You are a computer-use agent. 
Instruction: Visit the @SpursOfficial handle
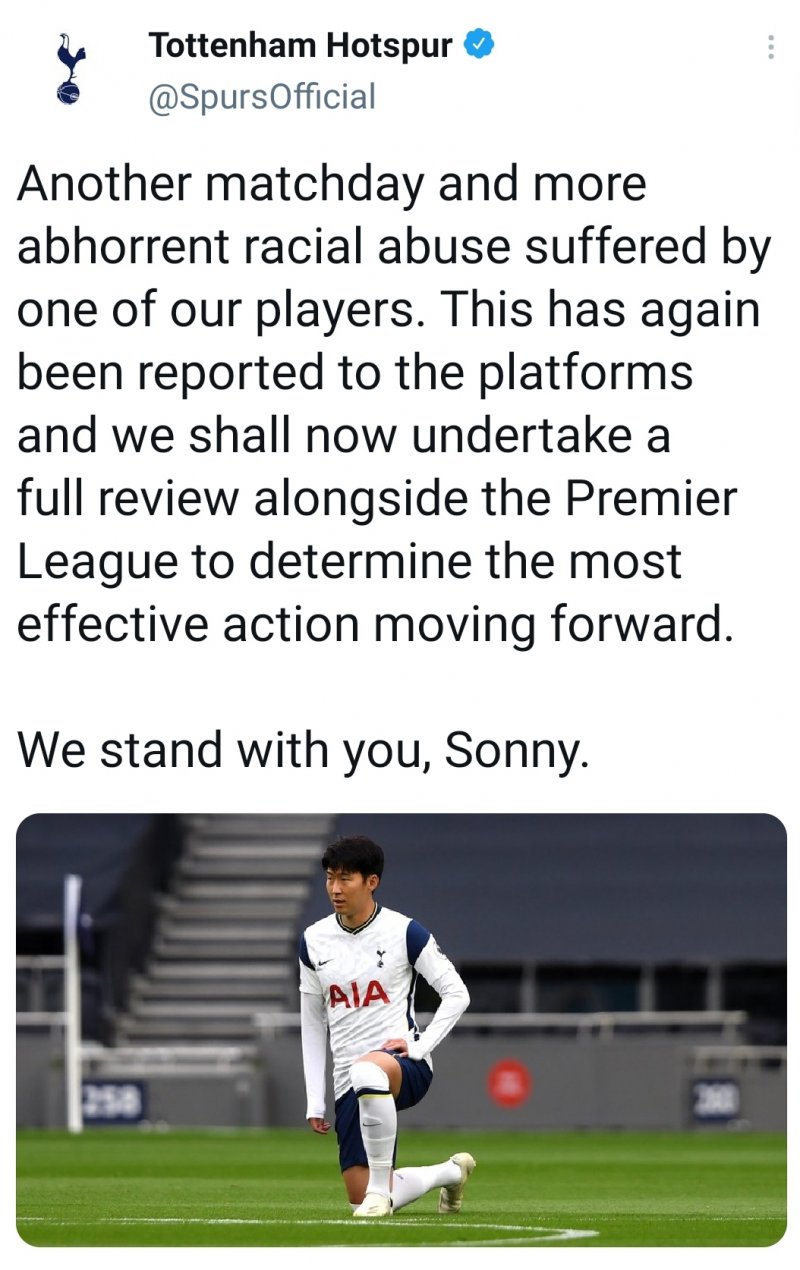coord(262,97)
